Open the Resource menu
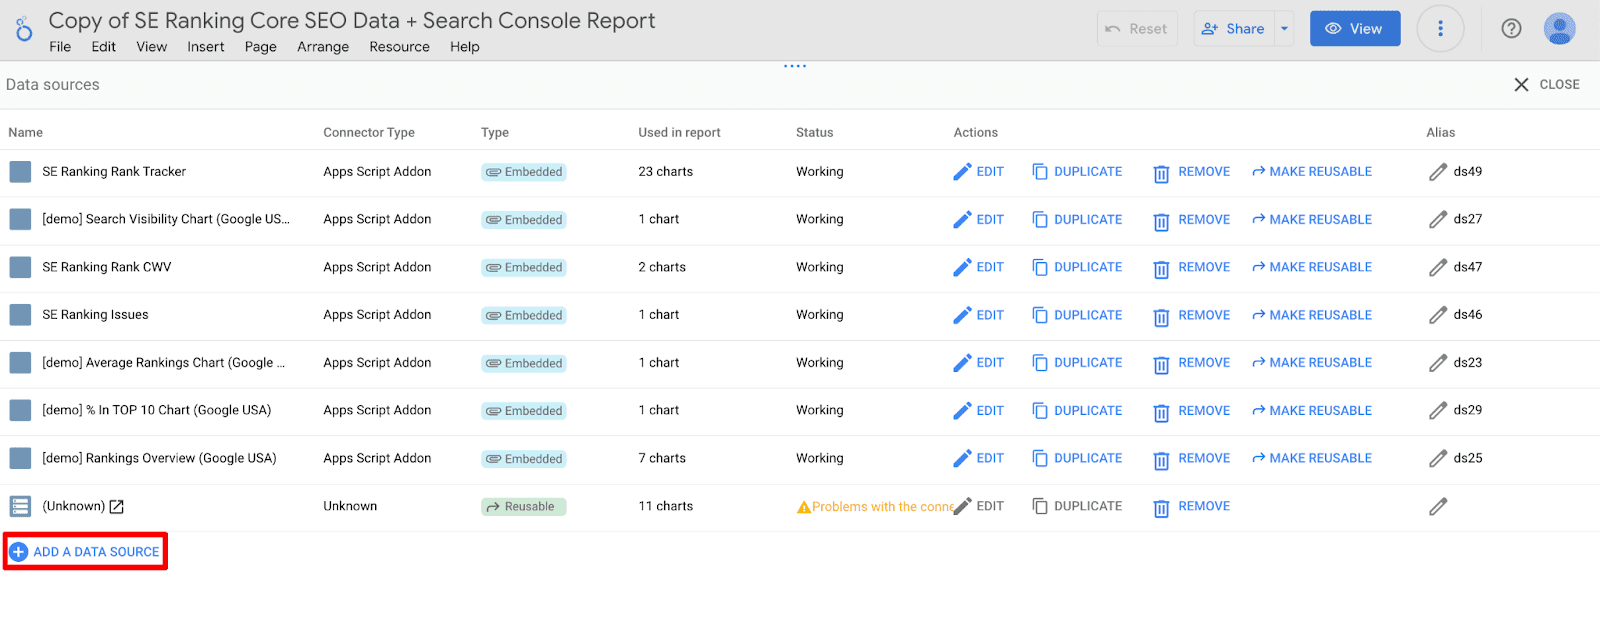Screen dimensions: 1600x630 (399, 47)
